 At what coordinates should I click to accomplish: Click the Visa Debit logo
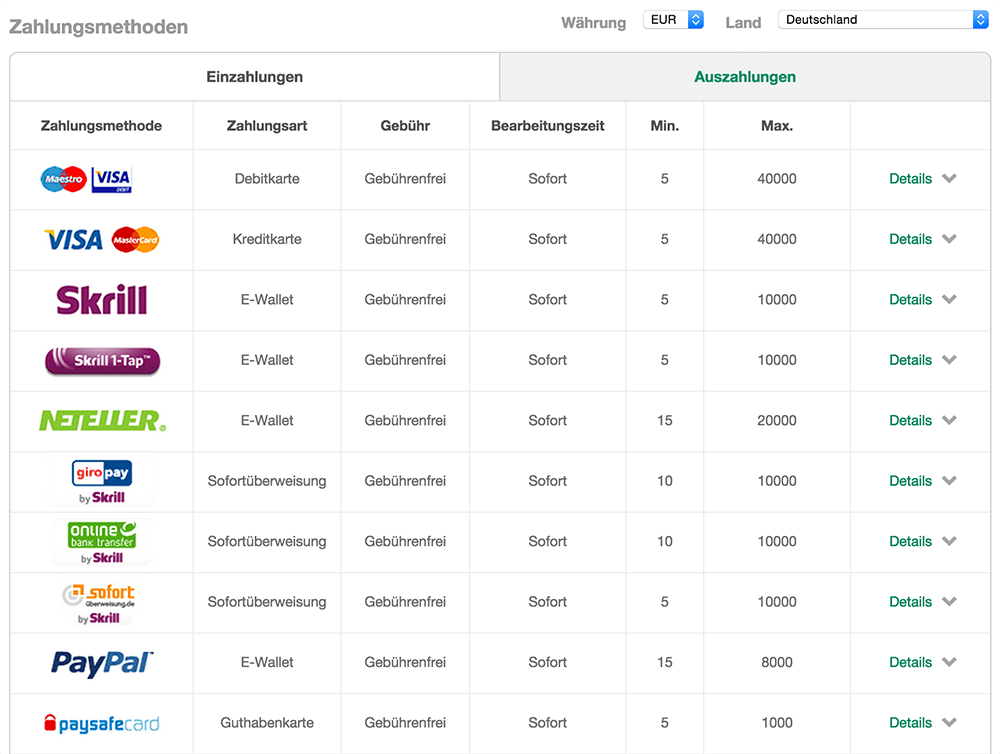(112, 179)
